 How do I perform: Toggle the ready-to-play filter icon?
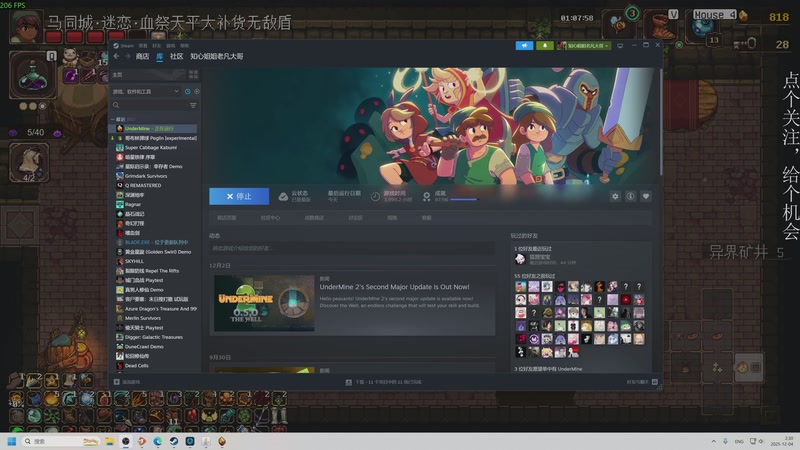(x=197, y=91)
